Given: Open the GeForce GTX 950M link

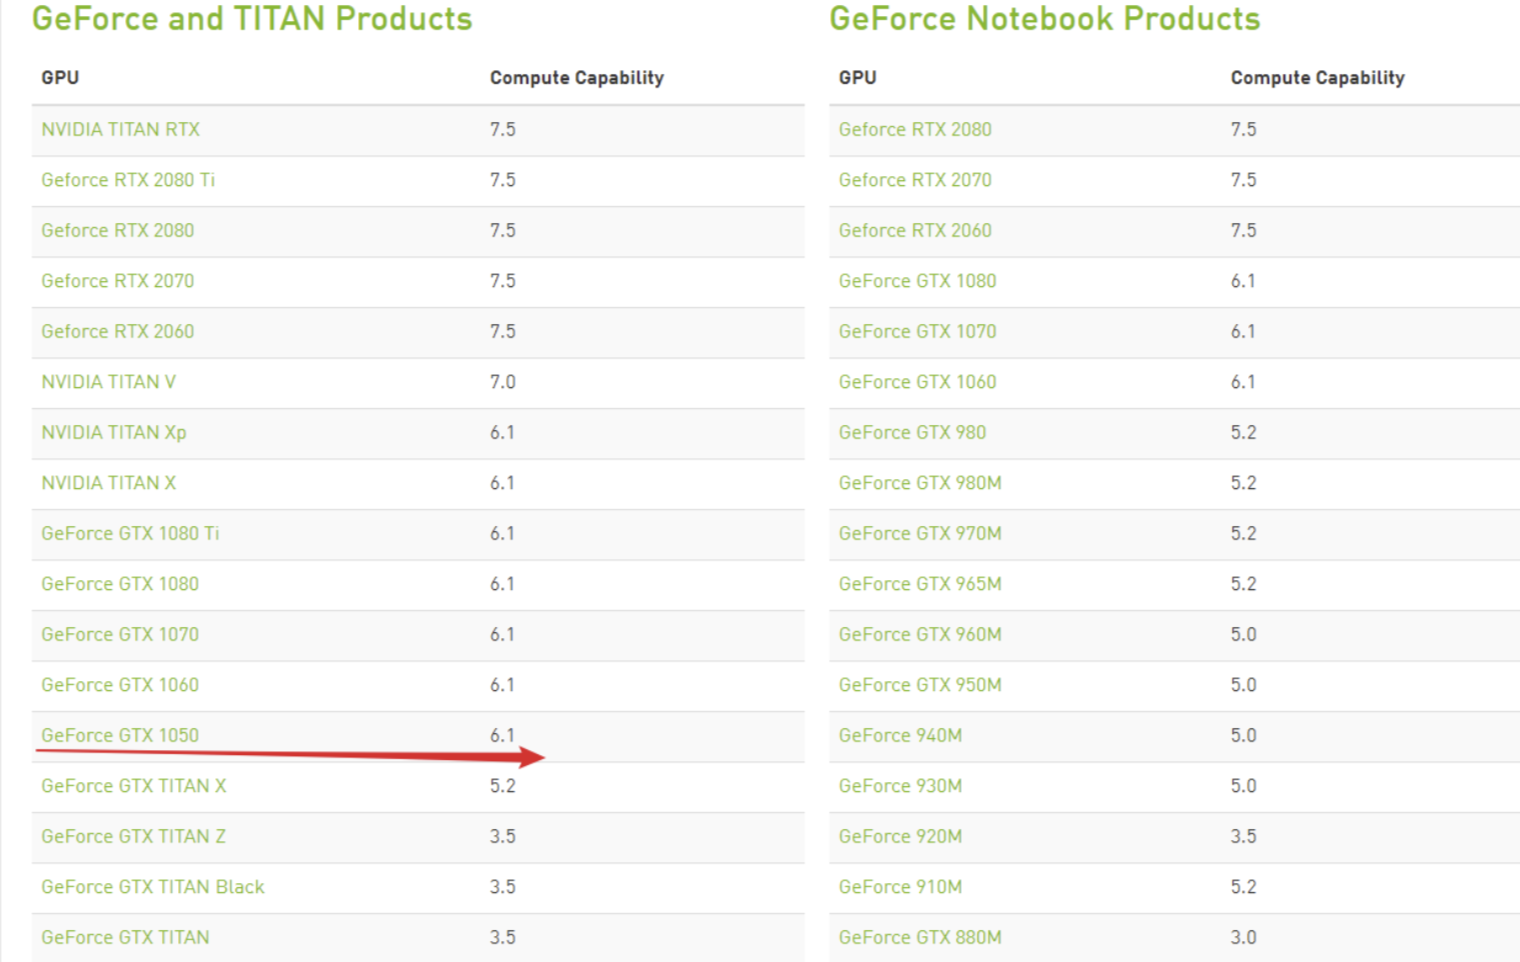Looking at the screenshot, I should pos(920,685).
